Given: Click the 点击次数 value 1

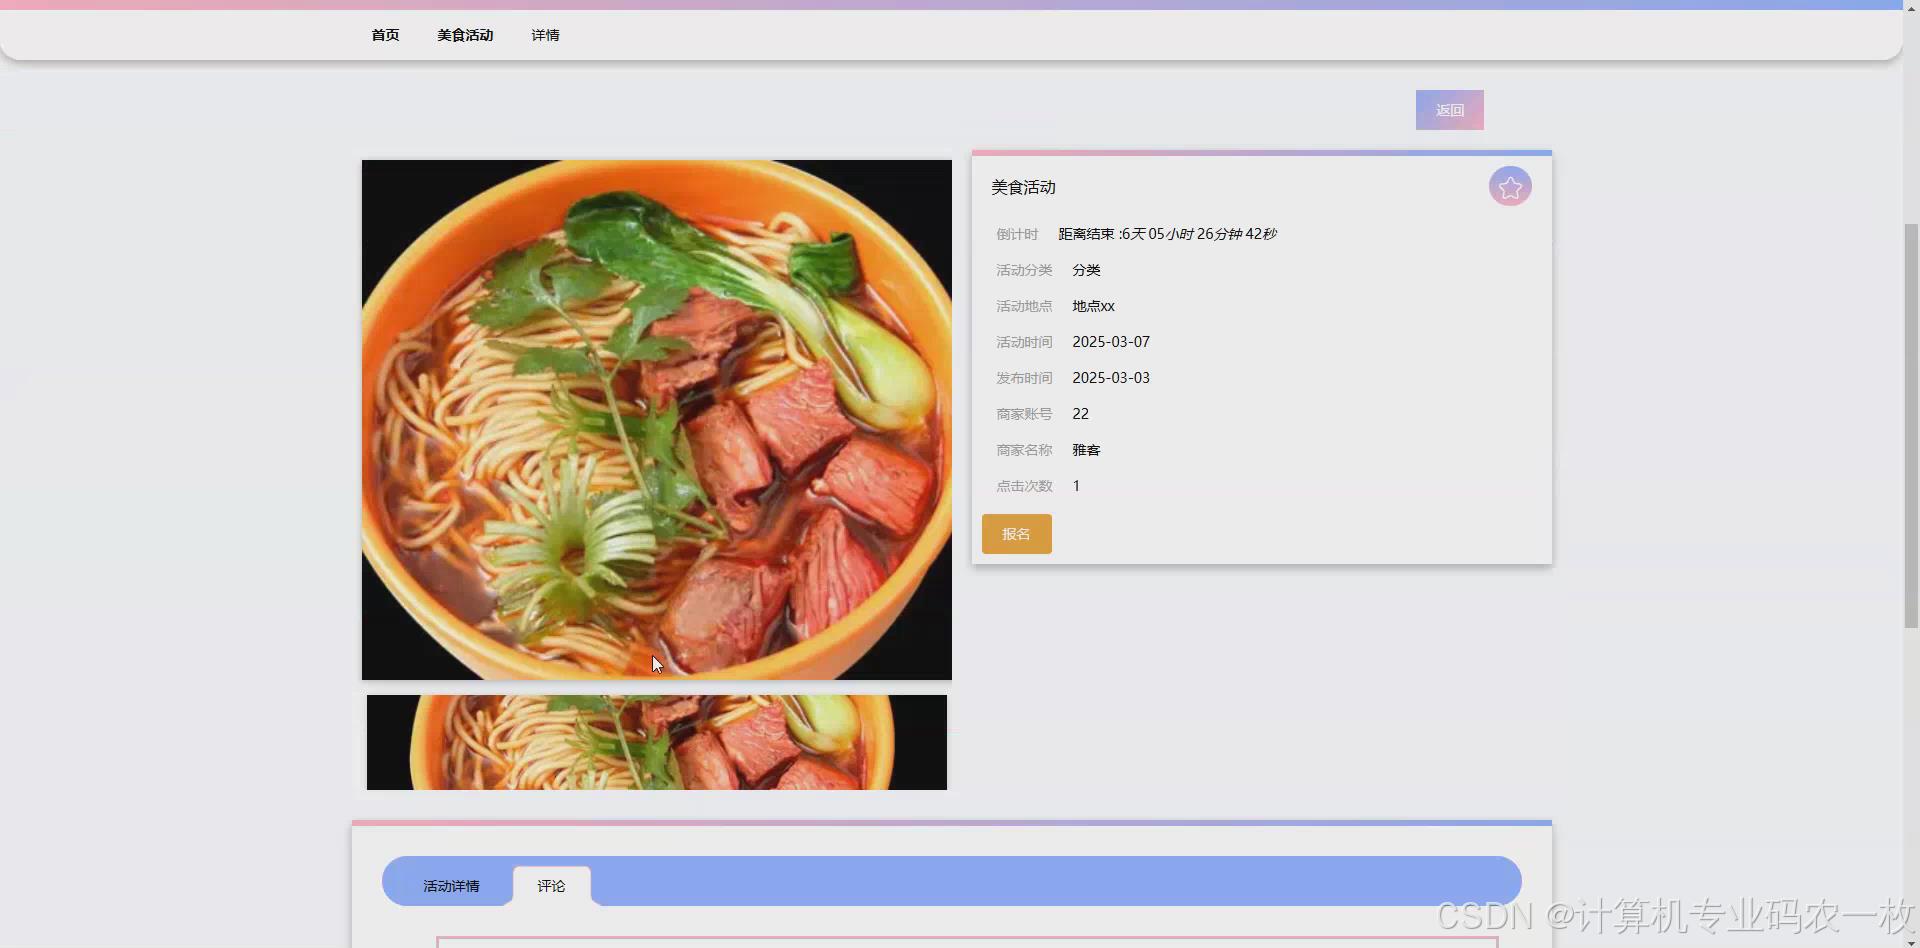Looking at the screenshot, I should [x=1076, y=486].
